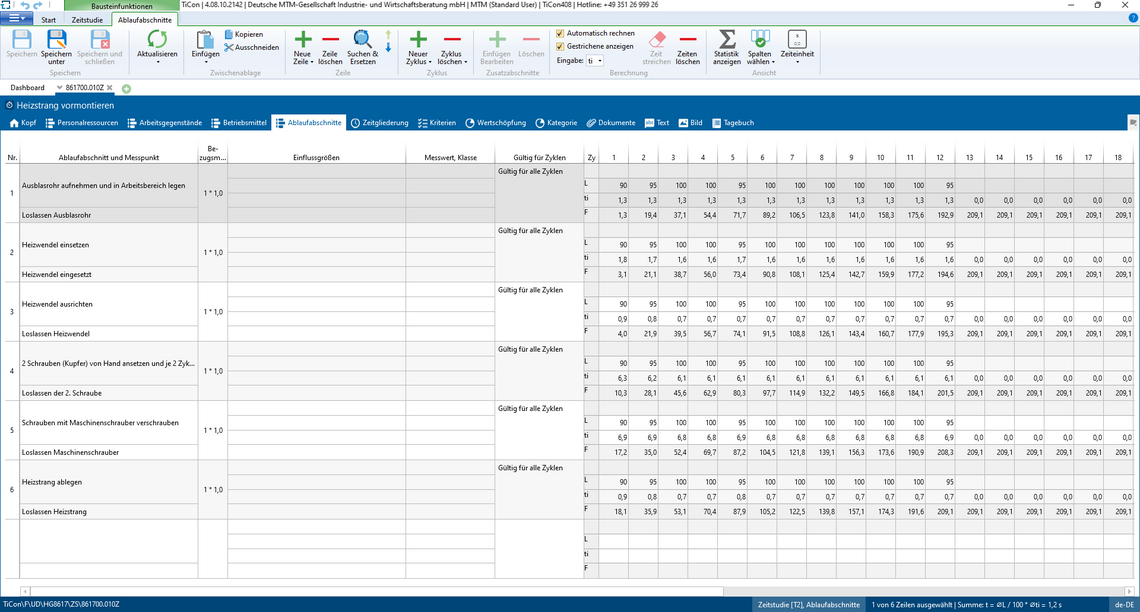Image resolution: width=1140 pixels, height=612 pixels.
Task: Open the Zeitgliederung section tab
Action: click(x=380, y=123)
